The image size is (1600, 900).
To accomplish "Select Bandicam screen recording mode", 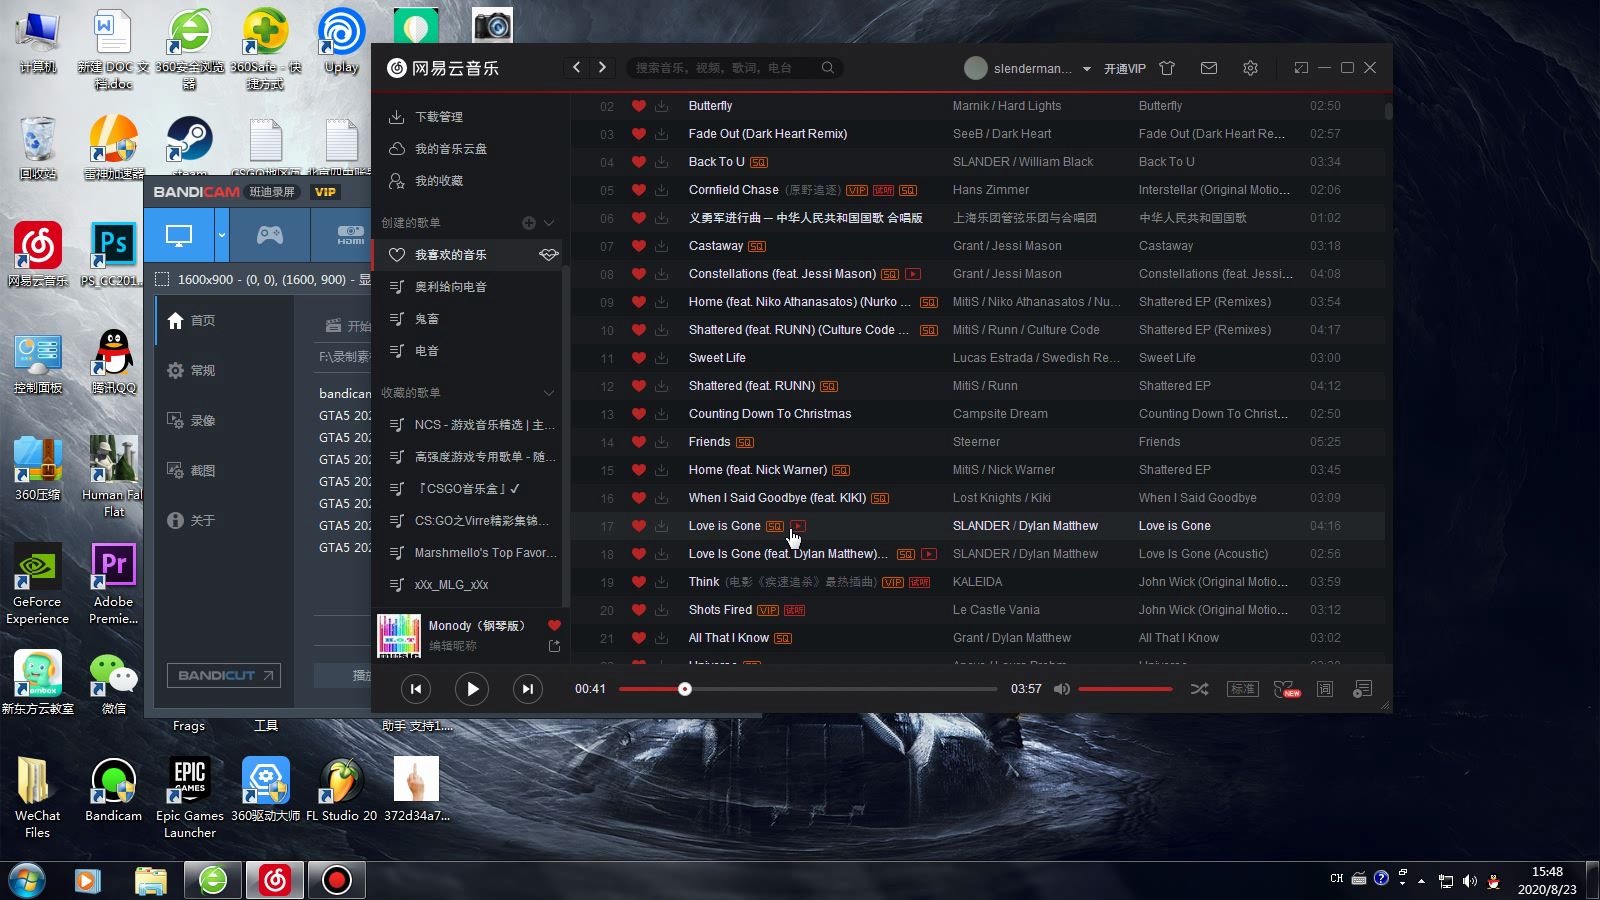I will point(179,236).
